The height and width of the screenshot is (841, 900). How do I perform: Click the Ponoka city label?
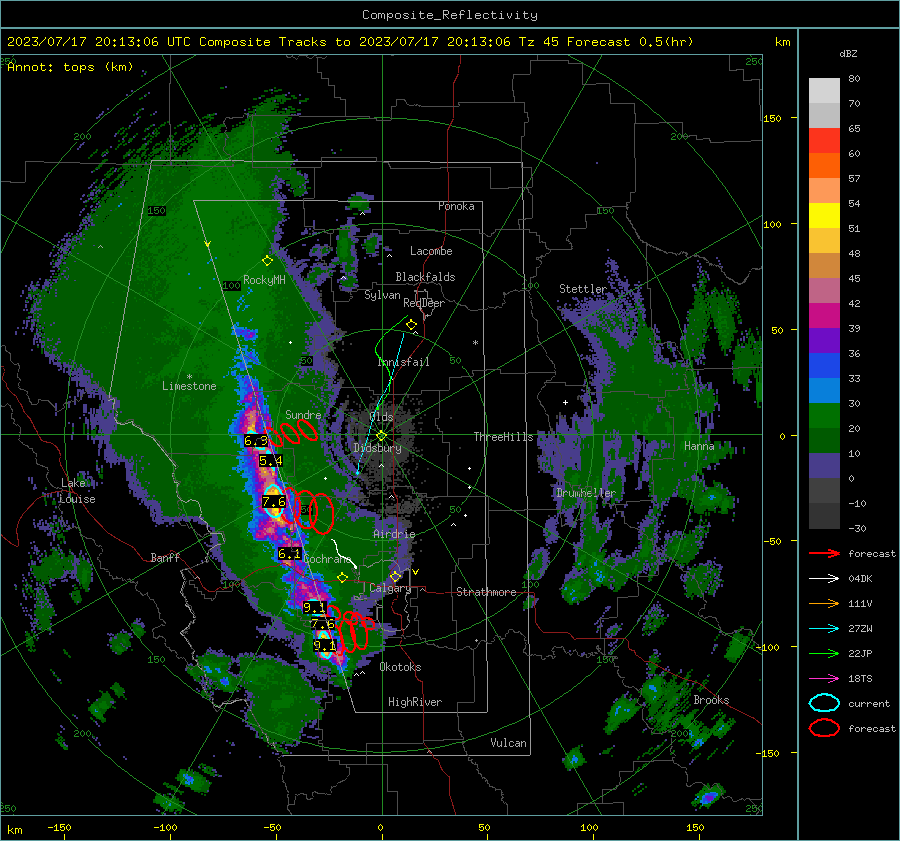(456, 206)
